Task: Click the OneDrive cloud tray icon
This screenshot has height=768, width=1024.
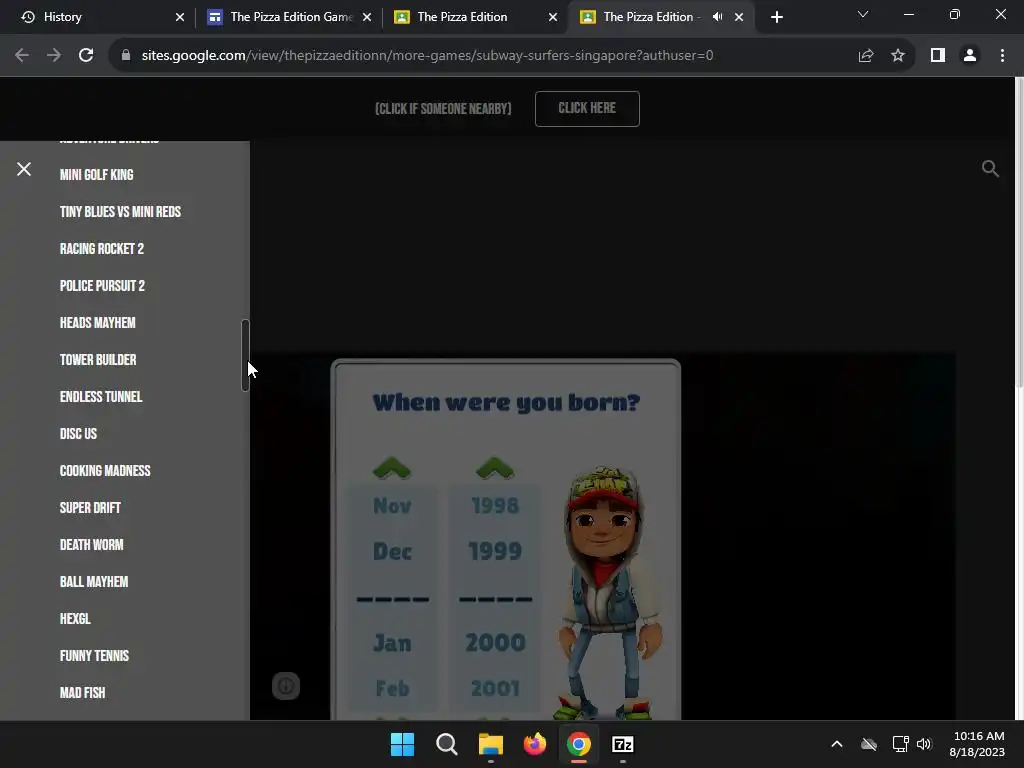Action: coord(869,744)
